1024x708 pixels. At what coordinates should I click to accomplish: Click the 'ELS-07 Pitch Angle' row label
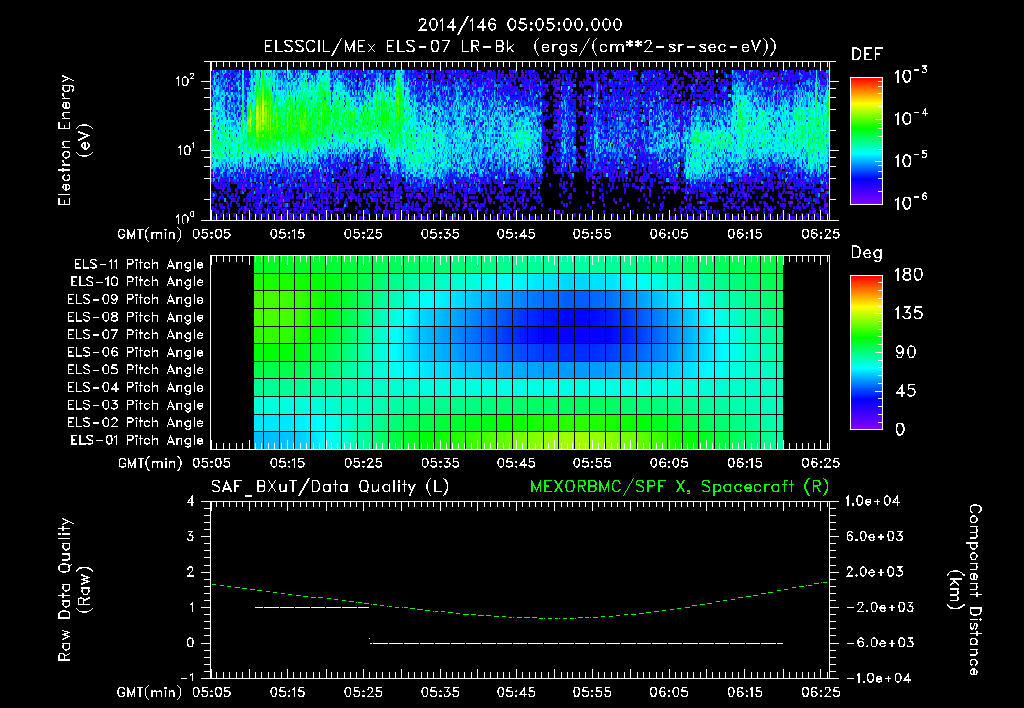point(135,335)
